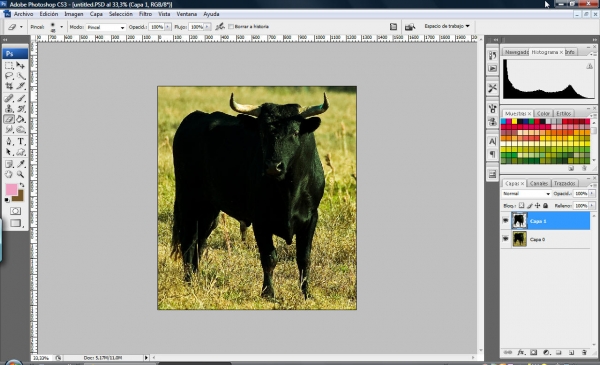This screenshot has height=365, width=600.
Task: Toggle lock position
Action: tap(538, 205)
